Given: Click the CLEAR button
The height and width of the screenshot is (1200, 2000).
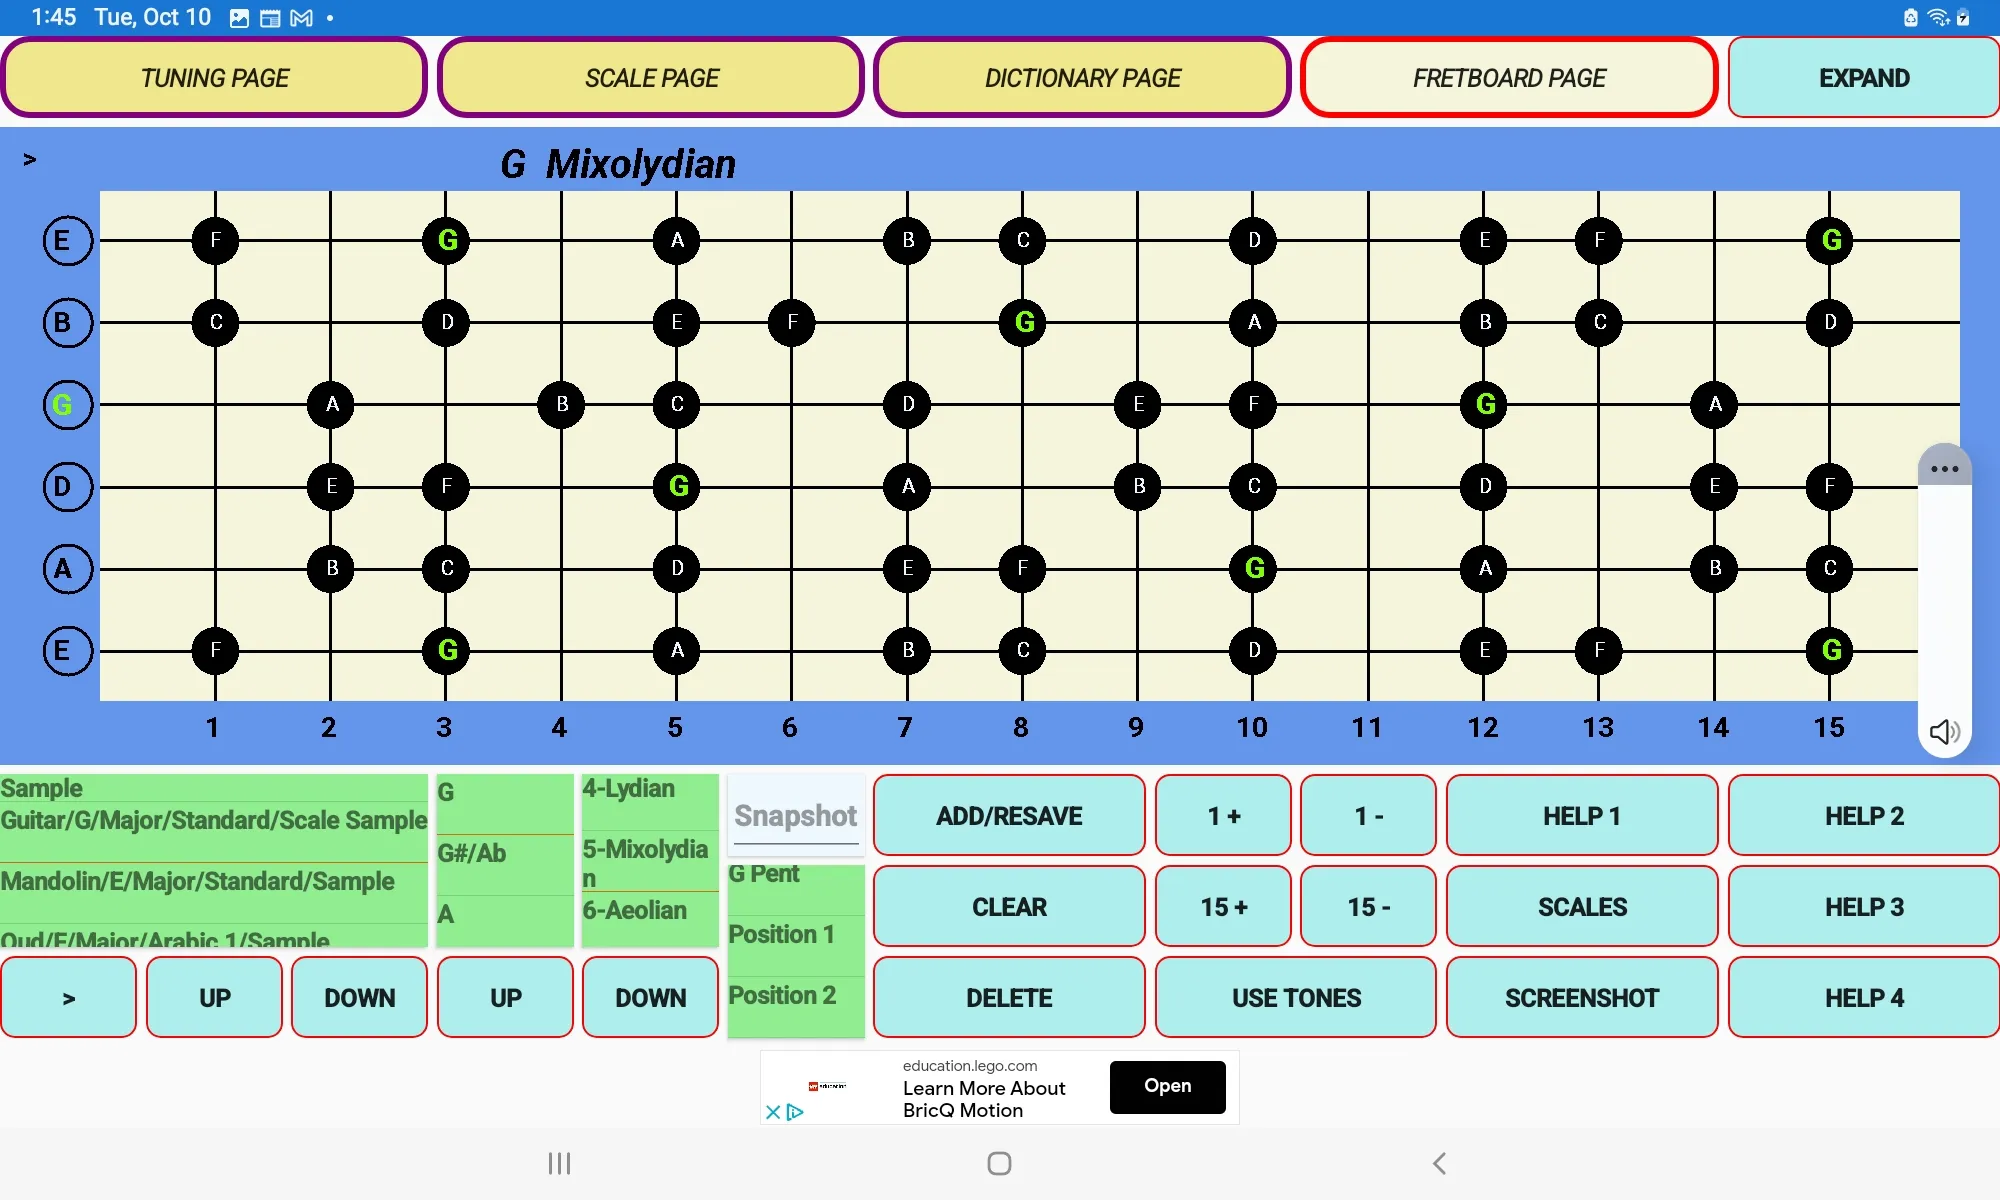Looking at the screenshot, I should pos(1009,907).
